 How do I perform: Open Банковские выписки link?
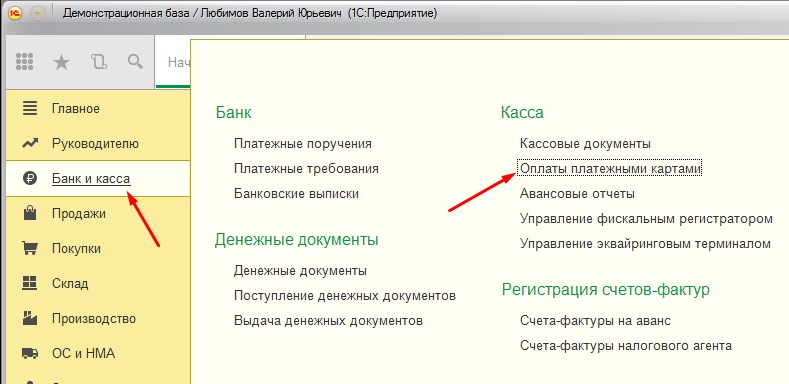pyautogui.click(x=296, y=194)
